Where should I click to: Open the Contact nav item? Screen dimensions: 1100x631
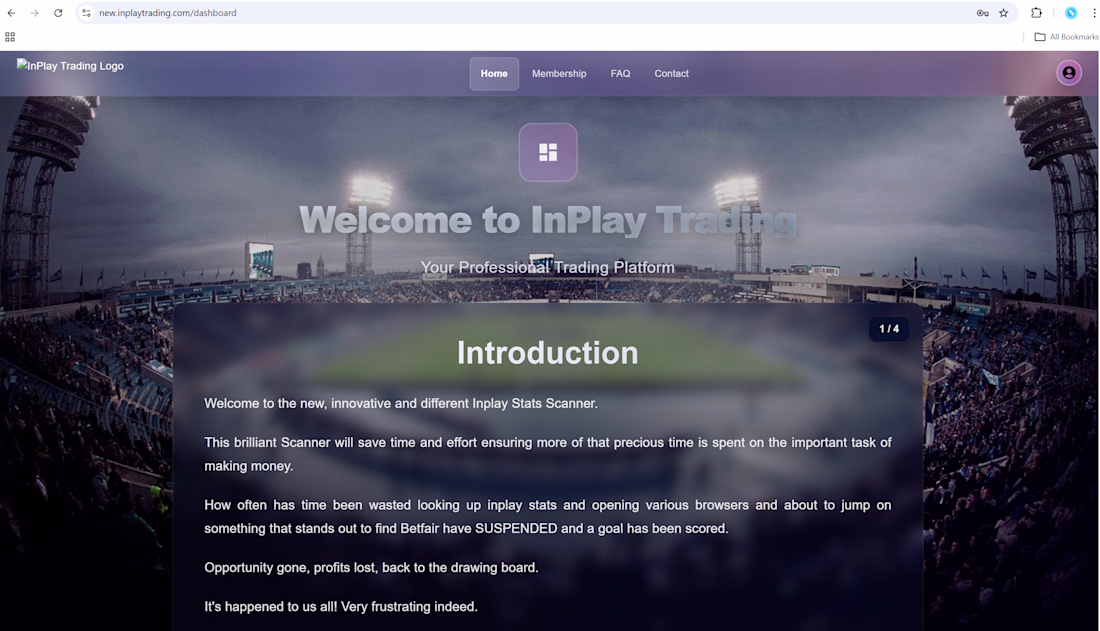(x=671, y=74)
